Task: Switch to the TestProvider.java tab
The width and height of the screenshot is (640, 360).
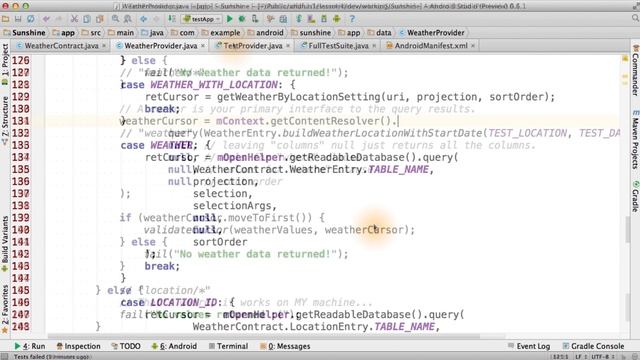Action: point(253,46)
